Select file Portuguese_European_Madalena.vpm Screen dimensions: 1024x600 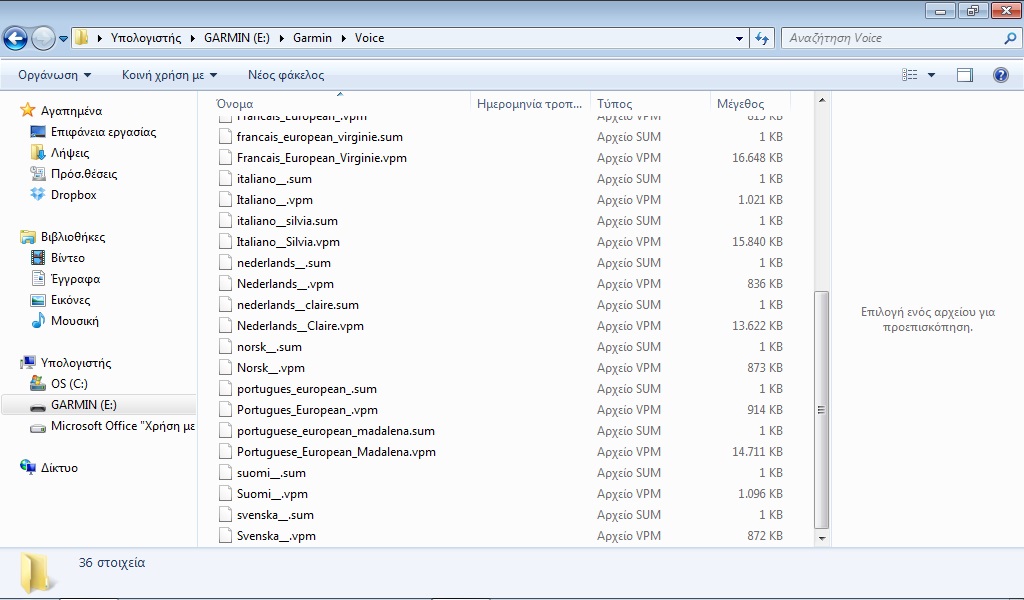336,452
